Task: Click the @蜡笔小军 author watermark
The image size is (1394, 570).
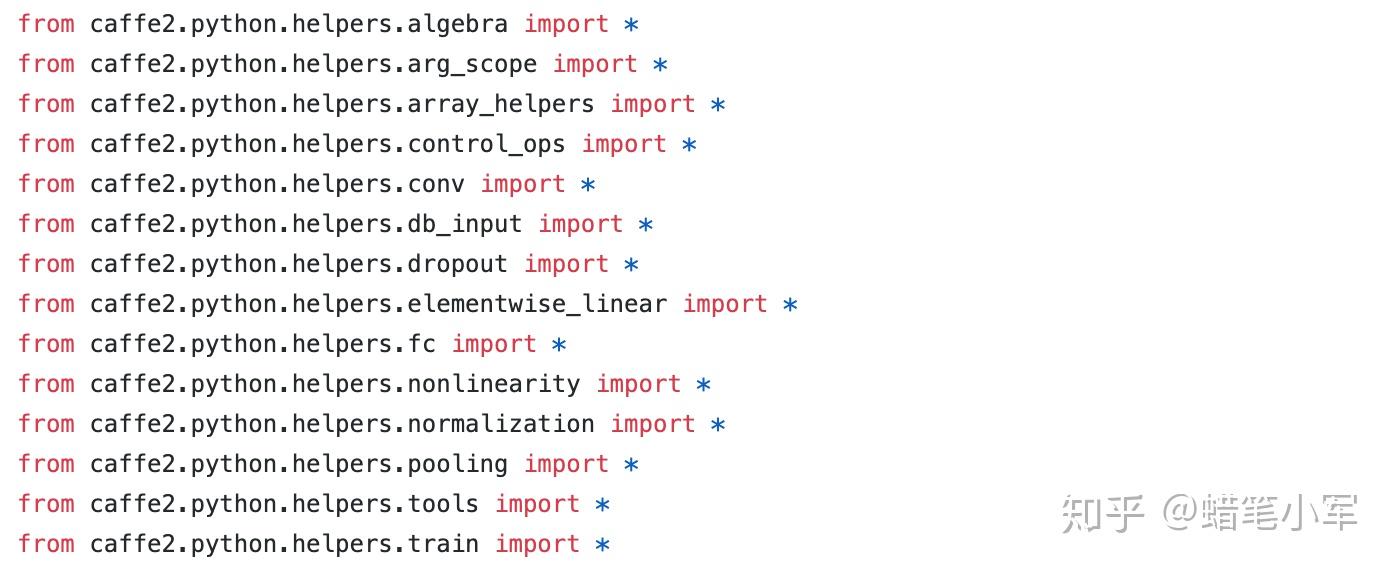Action: [1260, 513]
